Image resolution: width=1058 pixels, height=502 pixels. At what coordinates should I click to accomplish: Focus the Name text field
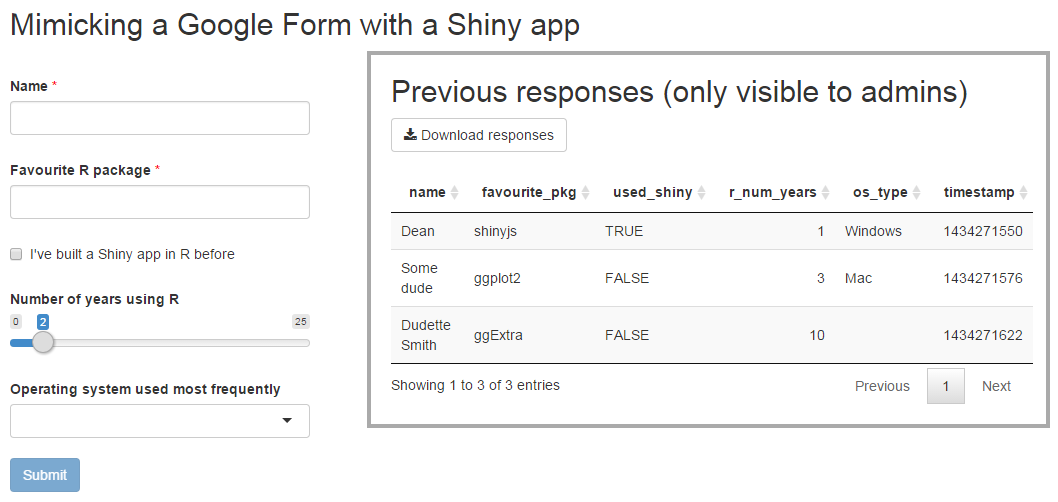coord(160,118)
